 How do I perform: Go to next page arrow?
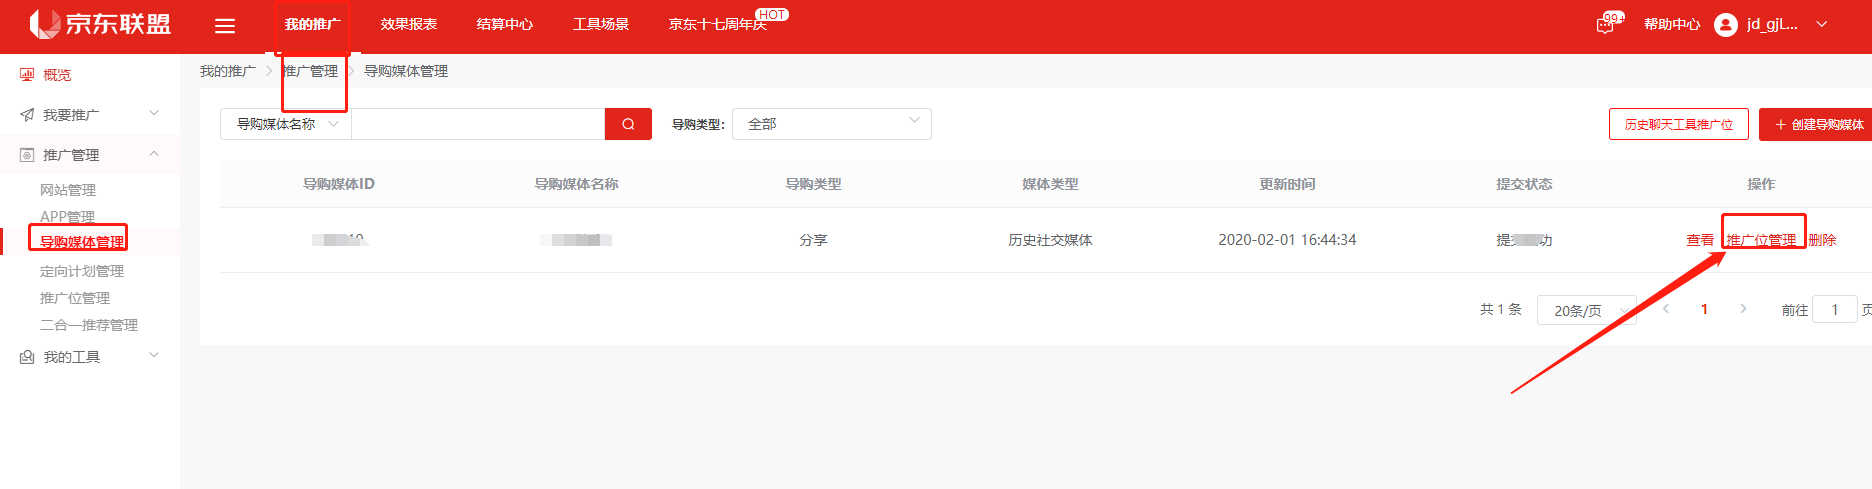(1743, 309)
